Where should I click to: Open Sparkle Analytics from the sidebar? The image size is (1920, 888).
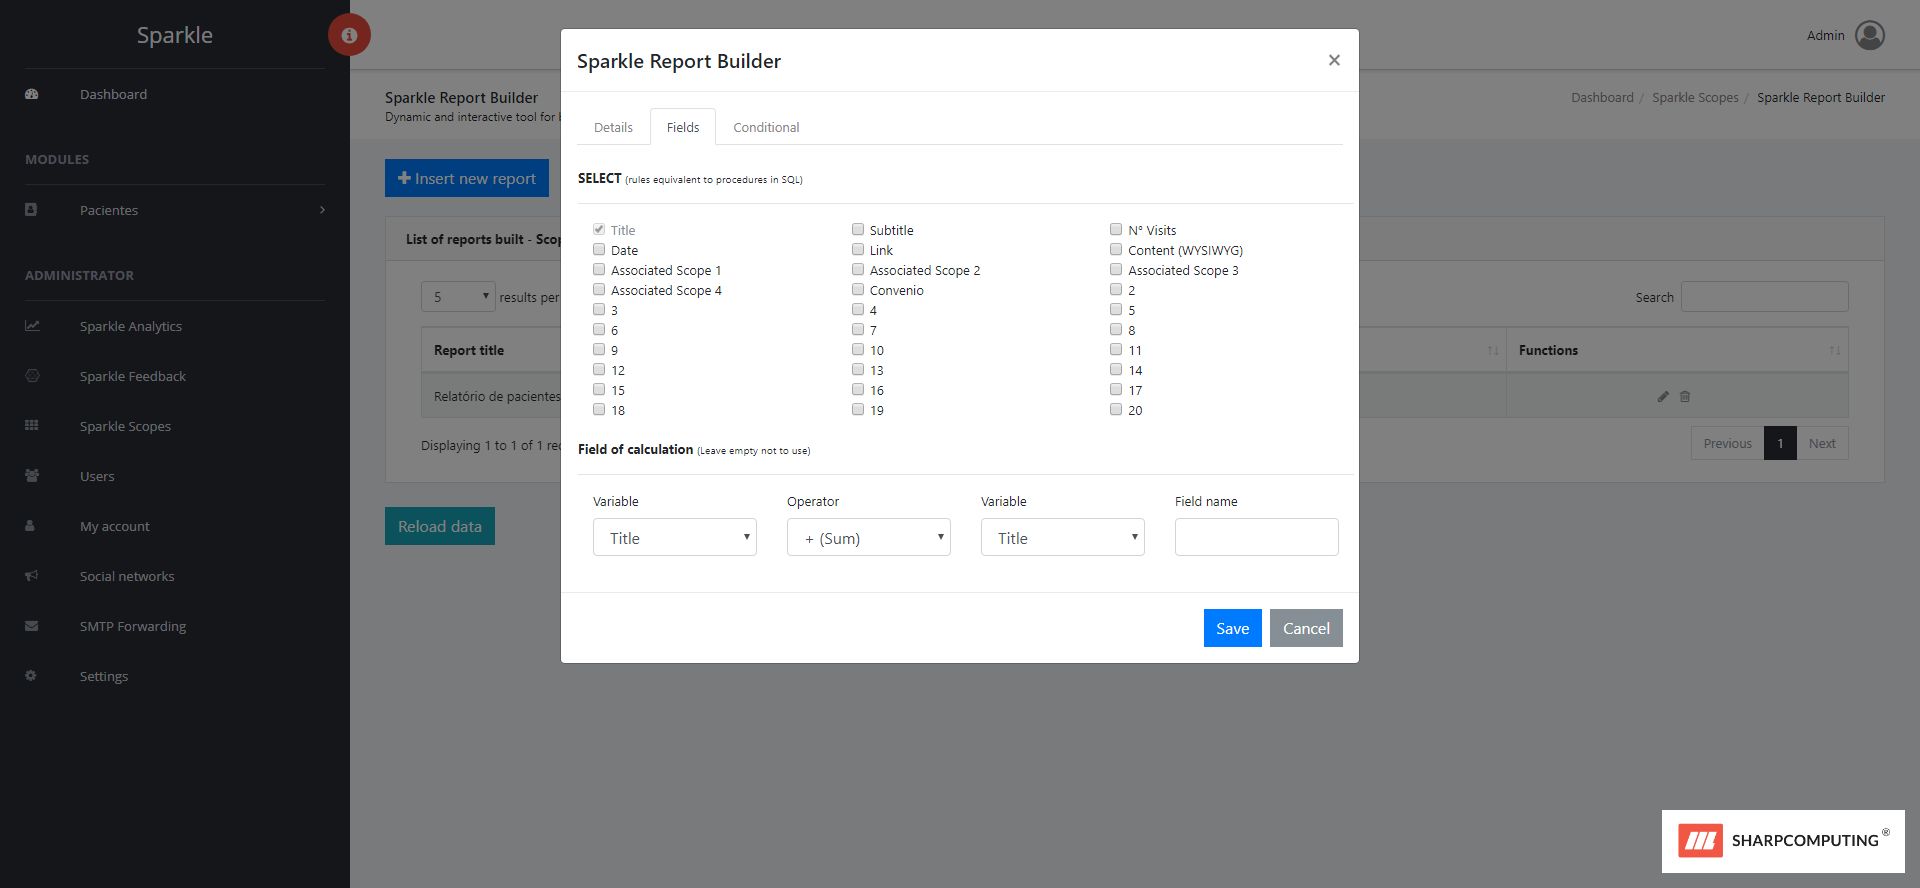(130, 326)
